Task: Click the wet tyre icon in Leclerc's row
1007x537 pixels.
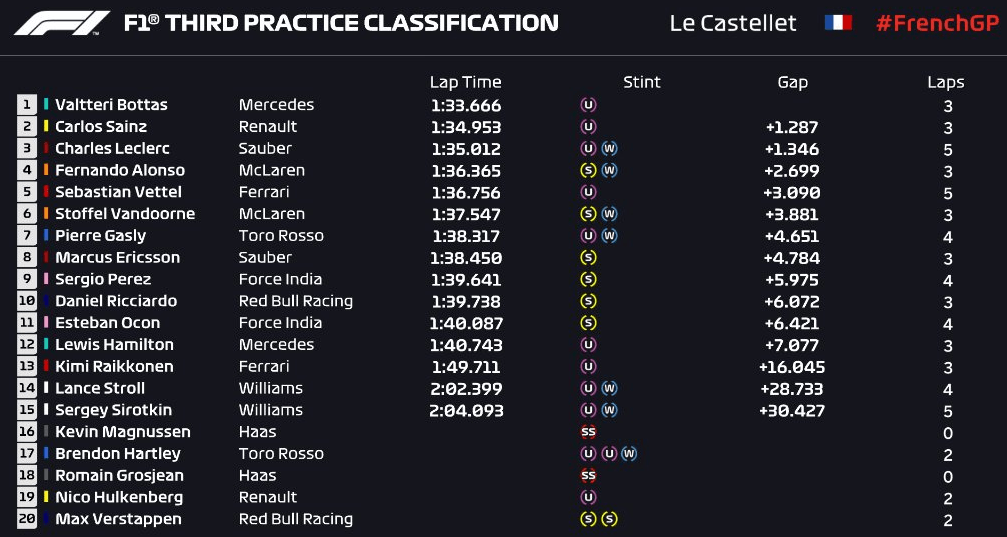Action: point(609,148)
